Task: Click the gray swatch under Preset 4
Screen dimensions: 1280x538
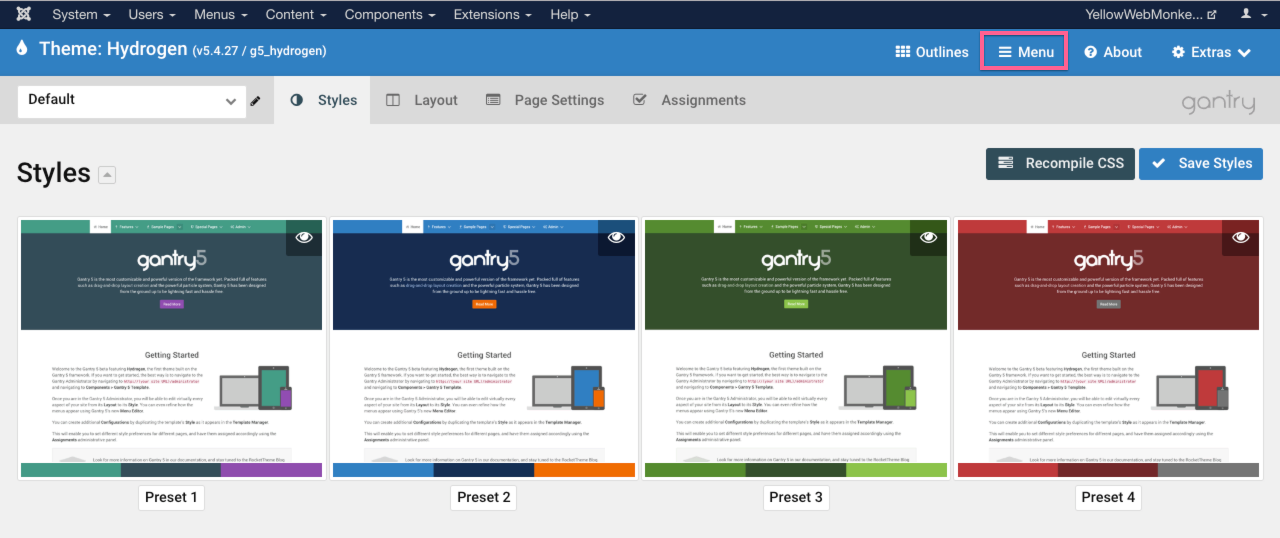Action: point(1208,470)
